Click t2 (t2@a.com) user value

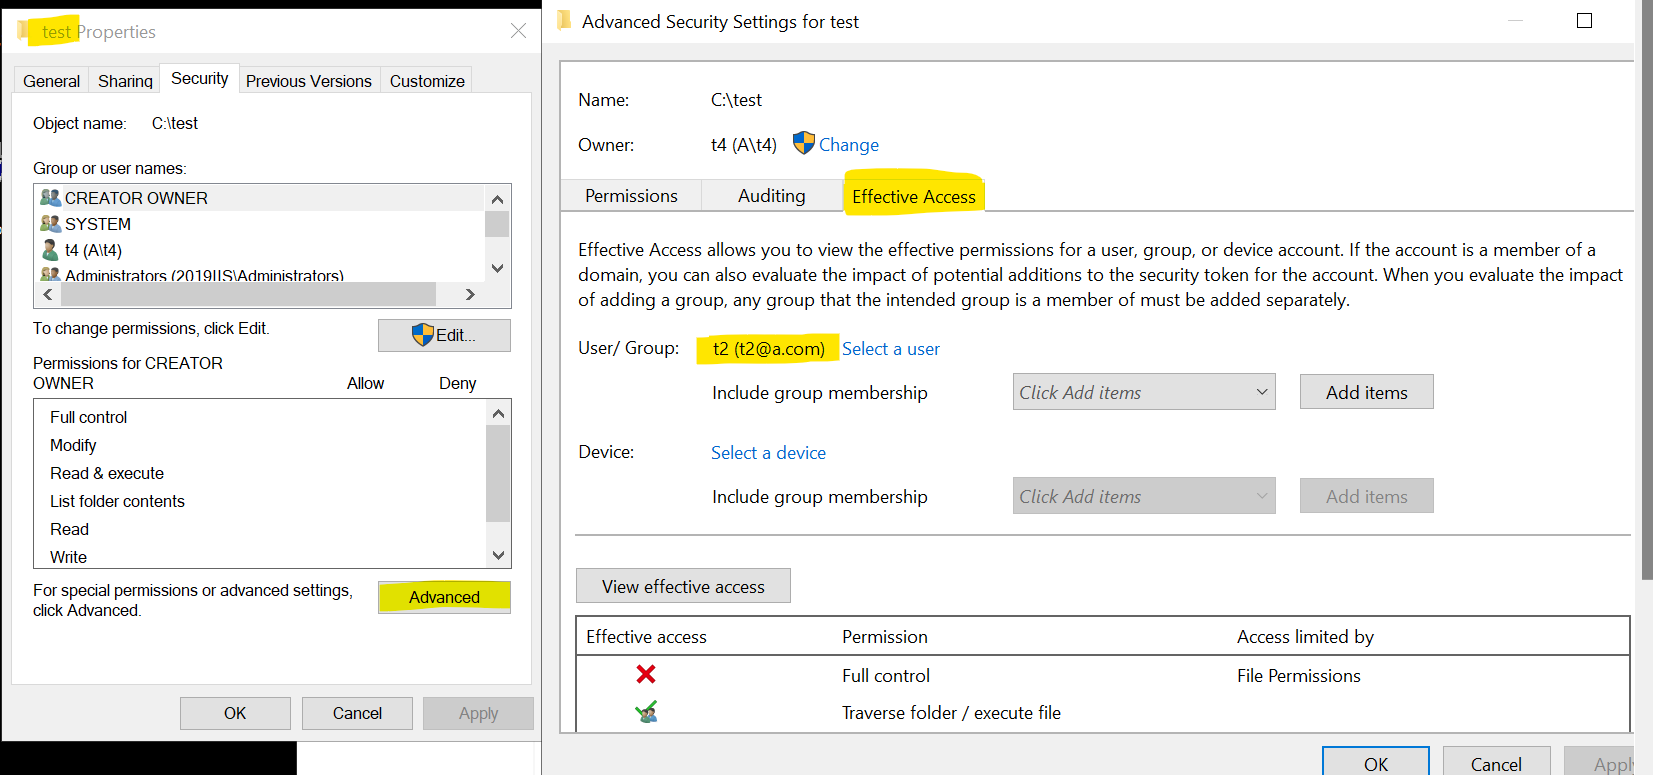[x=768, y=349]
